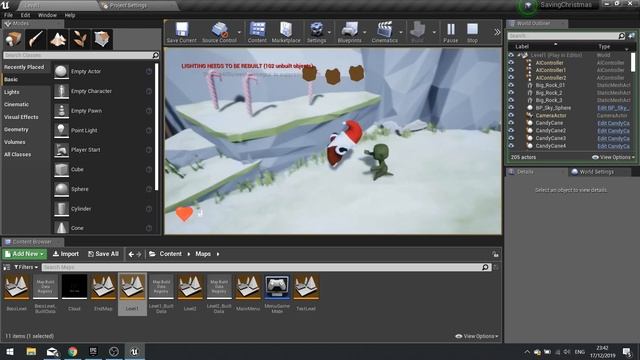The height and width of the screenshot is (360, 640).
Task: Select Point Light in class list
Action: 103,130
